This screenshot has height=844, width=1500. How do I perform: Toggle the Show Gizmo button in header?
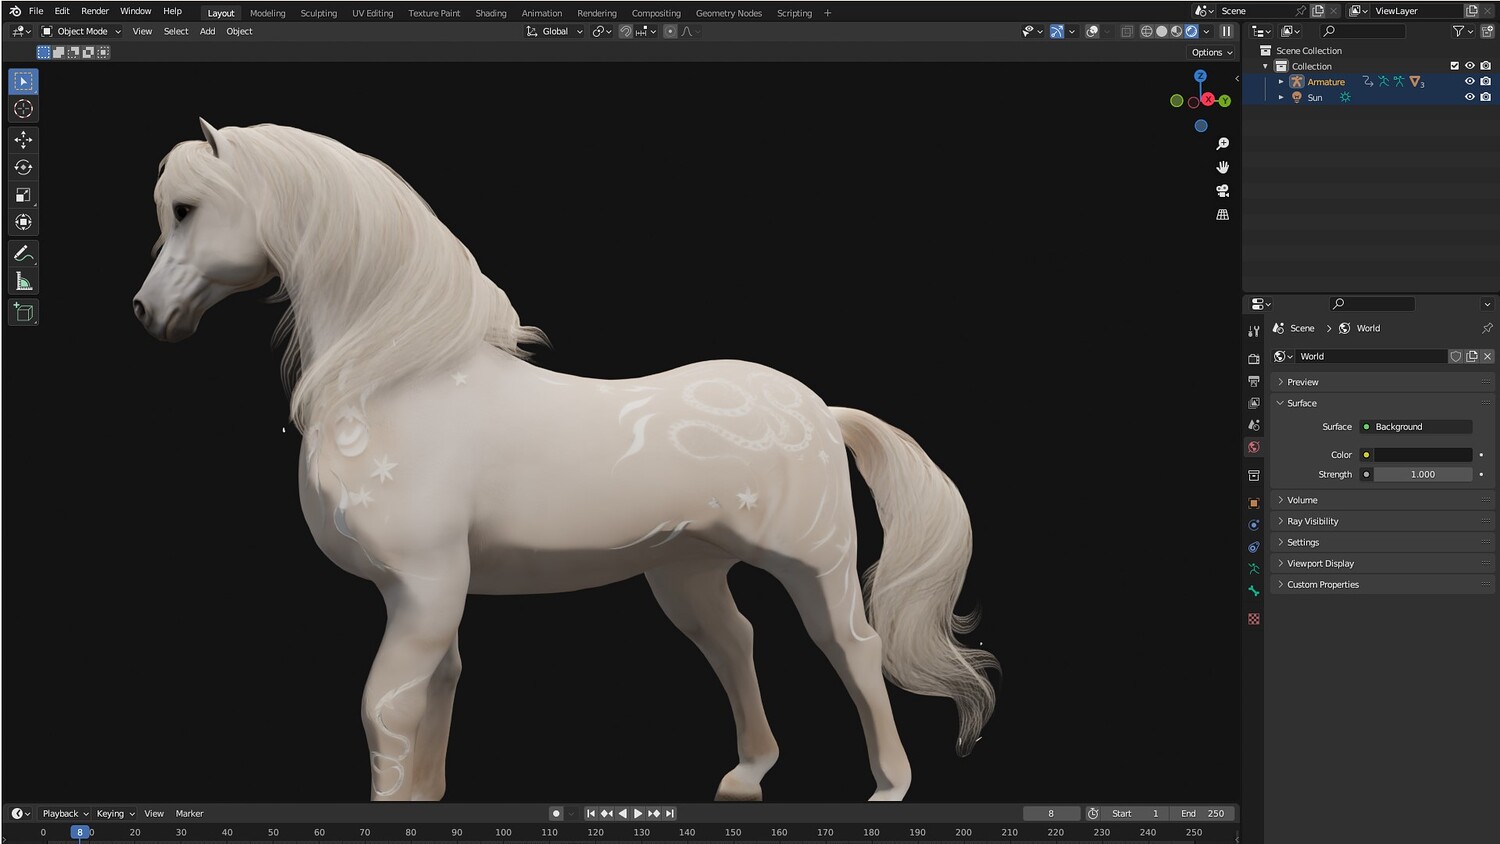1057,31
